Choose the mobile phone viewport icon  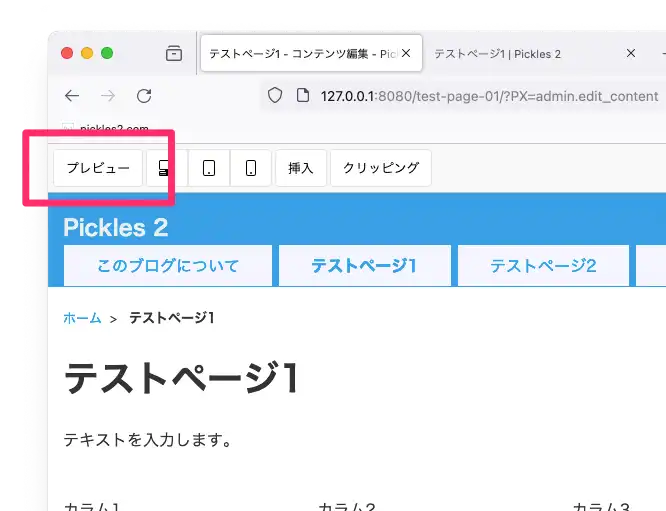click(250, 168)
